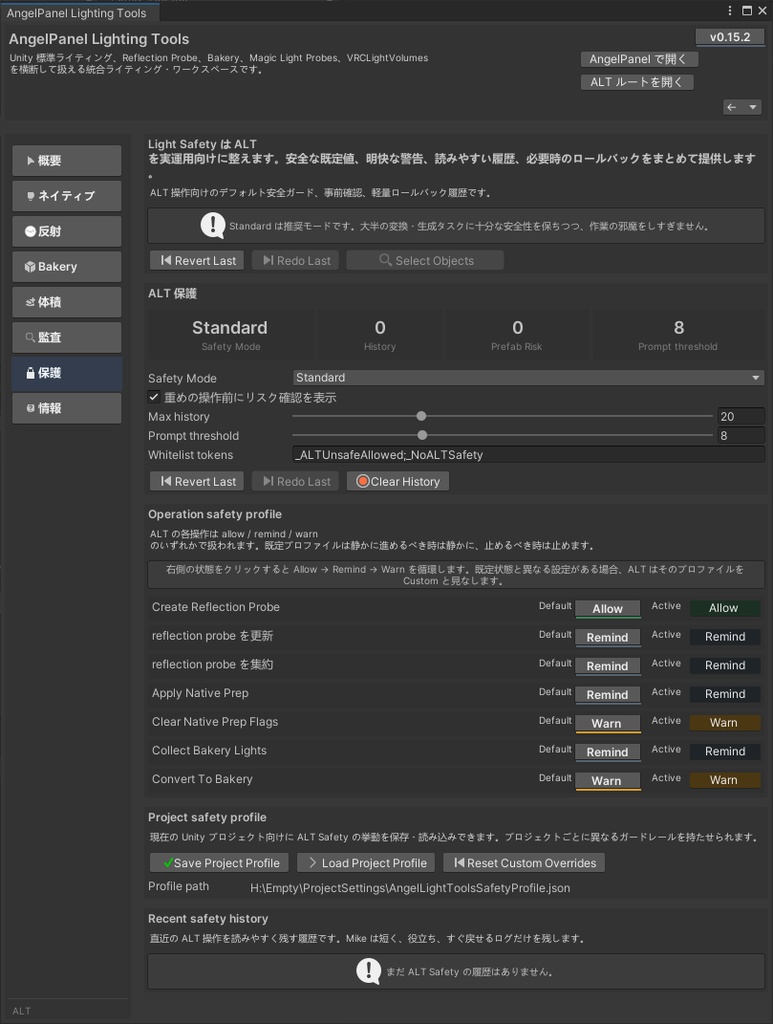Image resolution: width=773 pixels, height=1024 pixels.
Task: Open the Safety Mode dropdown
Action: coord(528,377)
